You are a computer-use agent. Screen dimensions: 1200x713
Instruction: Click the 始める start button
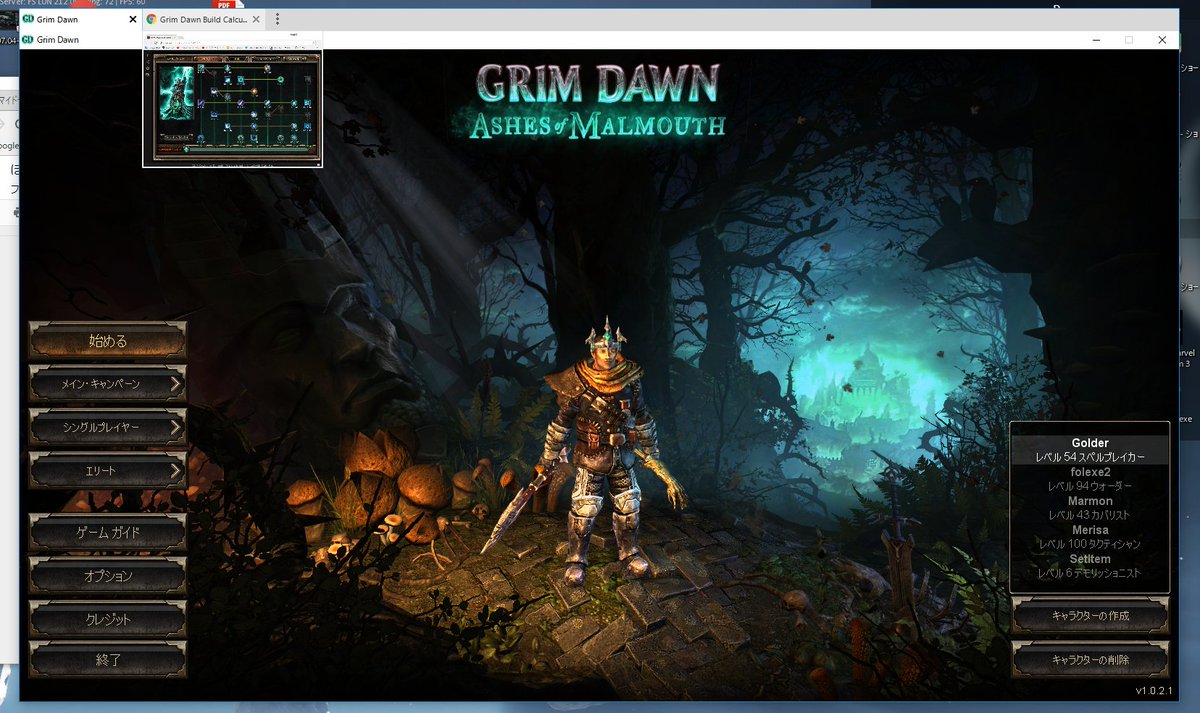click(107, 340)
